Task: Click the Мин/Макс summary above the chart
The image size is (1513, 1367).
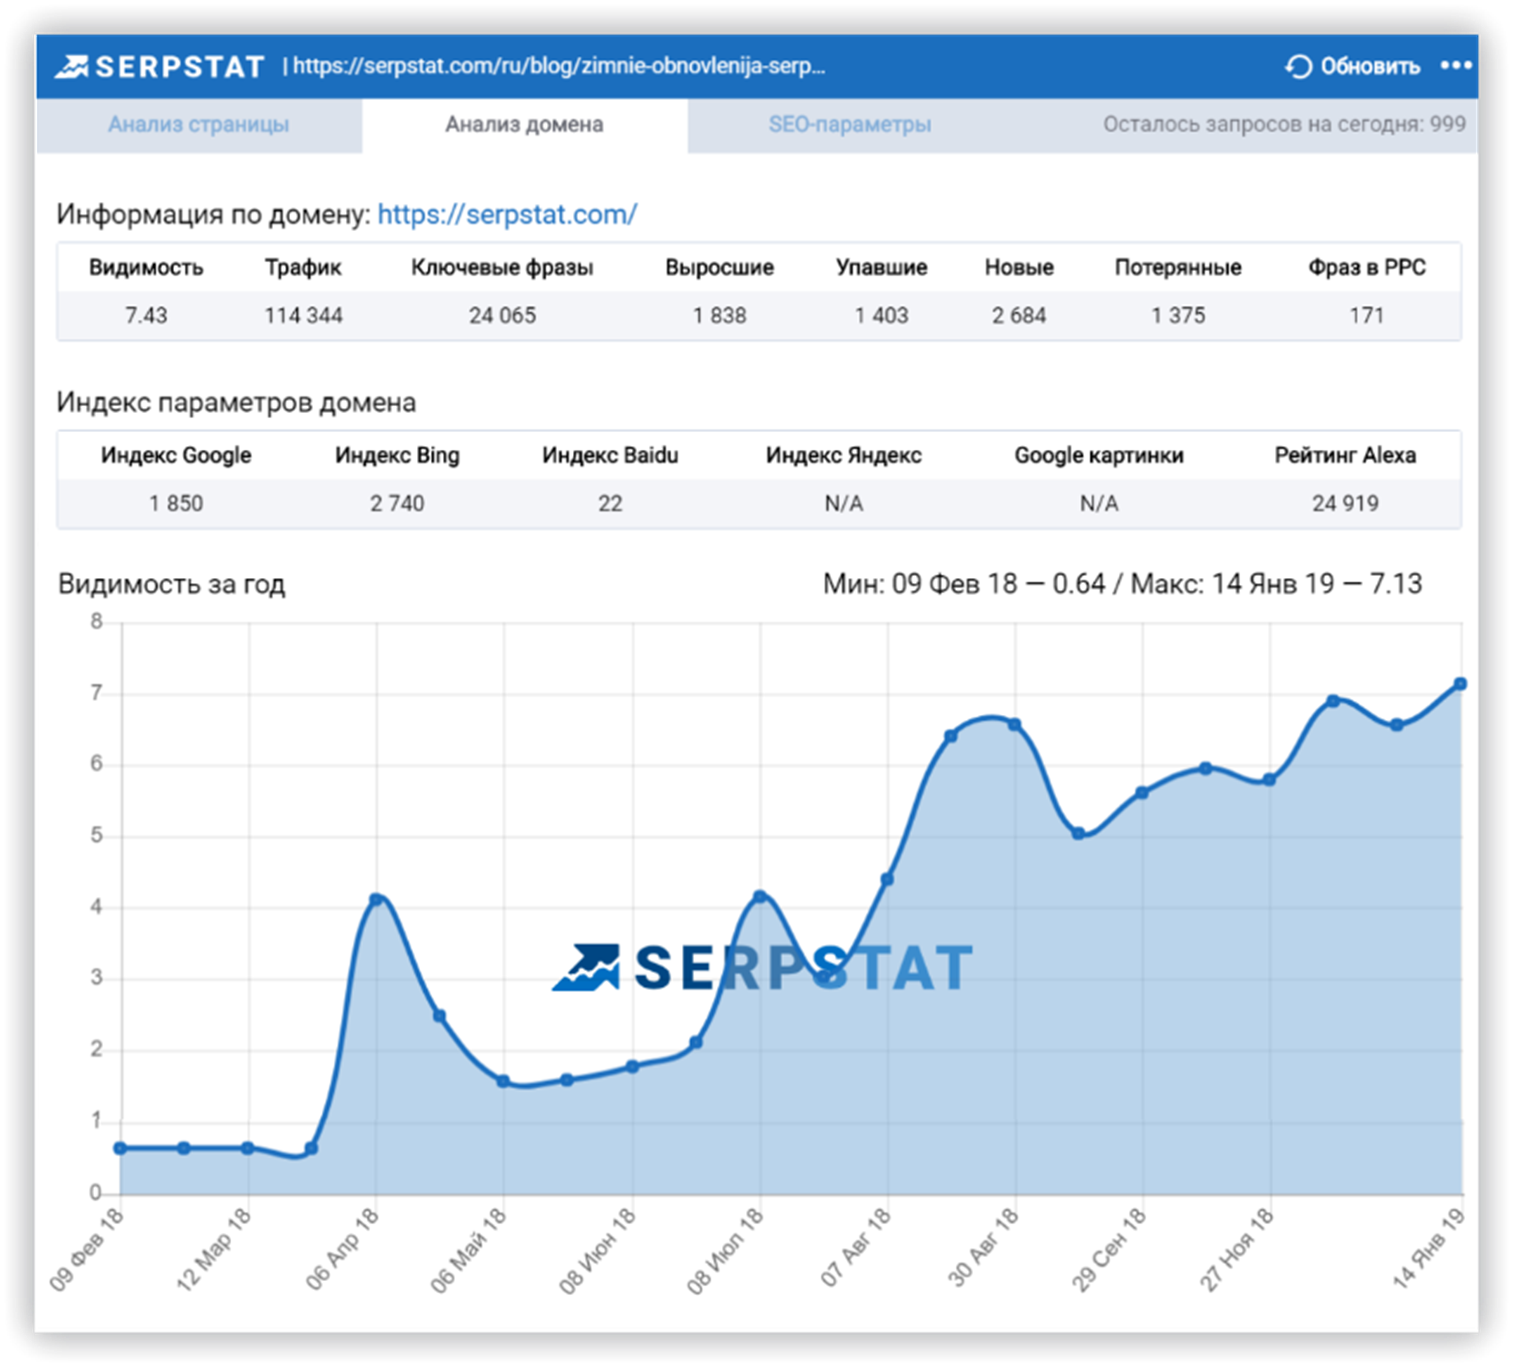Action: coord(1122,584)
